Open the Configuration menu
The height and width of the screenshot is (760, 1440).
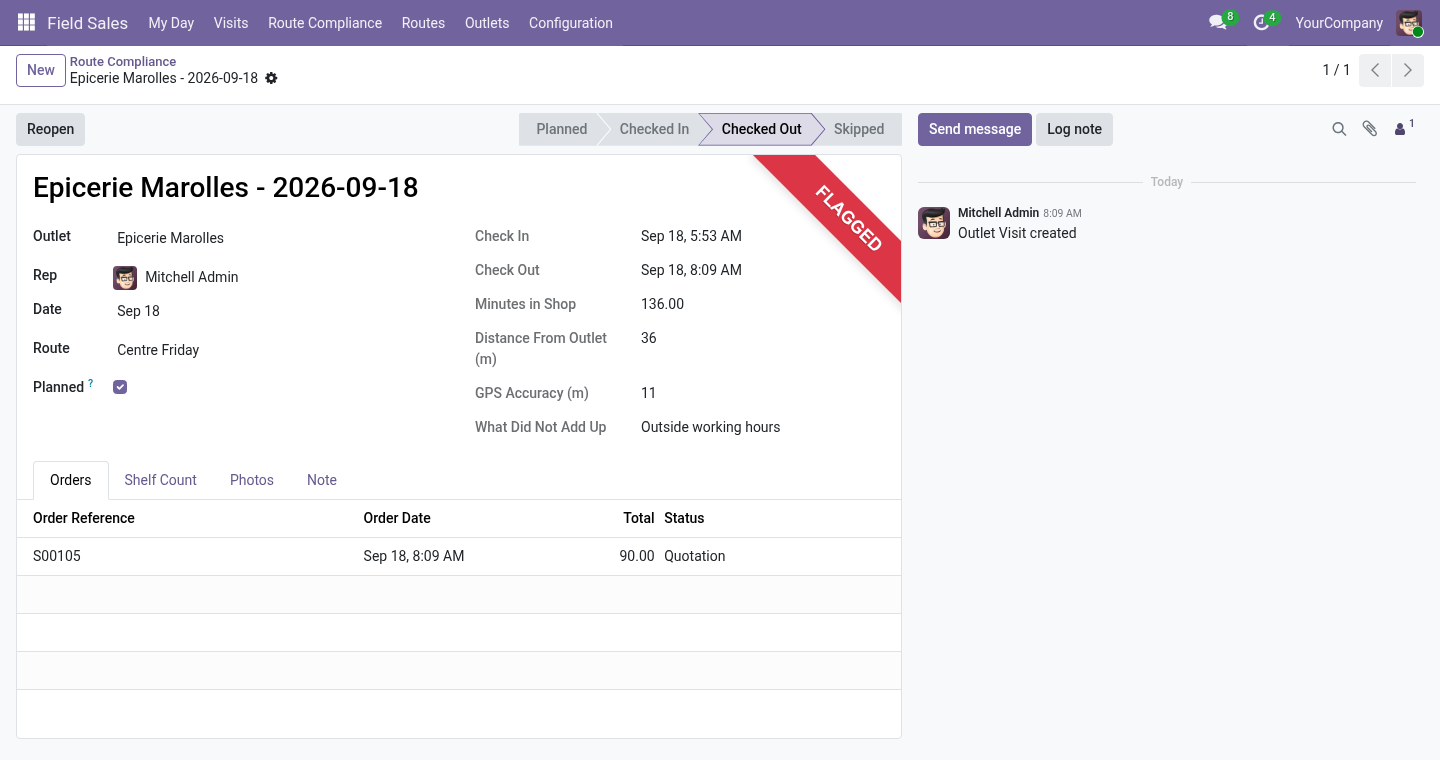571,22
